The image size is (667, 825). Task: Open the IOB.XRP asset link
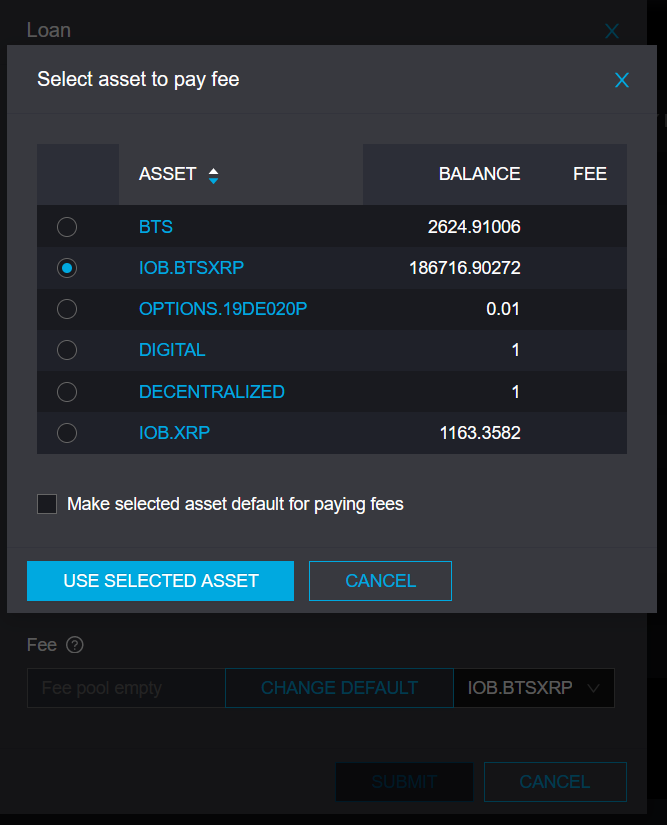tap(174, 433)
